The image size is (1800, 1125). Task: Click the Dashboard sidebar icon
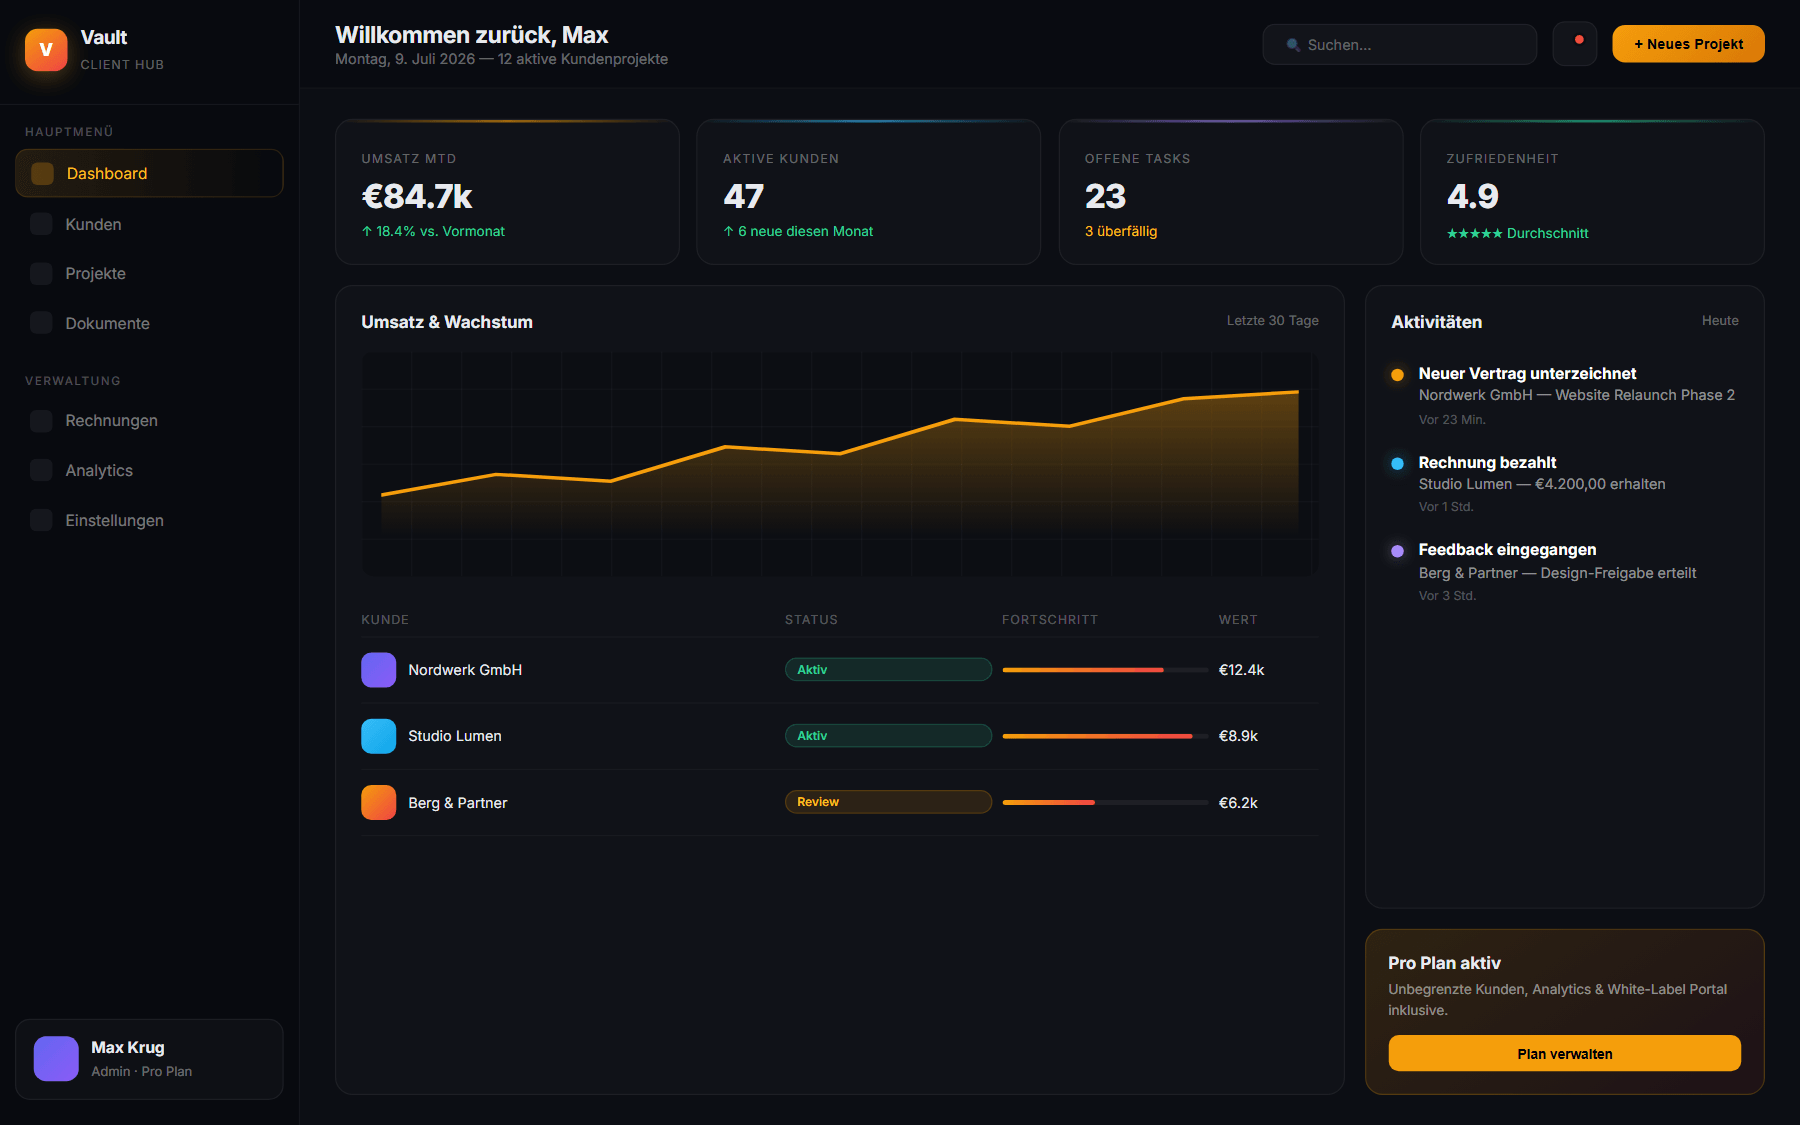[x=43, y=173]
